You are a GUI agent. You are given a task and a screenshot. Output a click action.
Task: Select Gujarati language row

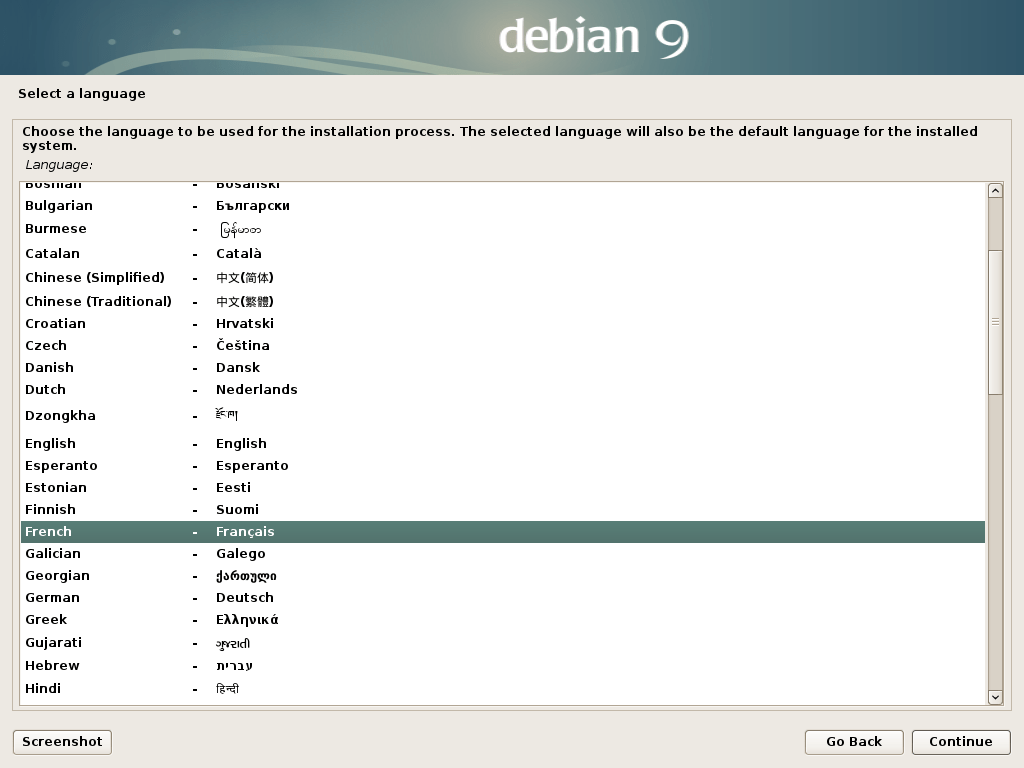point(503,643)
